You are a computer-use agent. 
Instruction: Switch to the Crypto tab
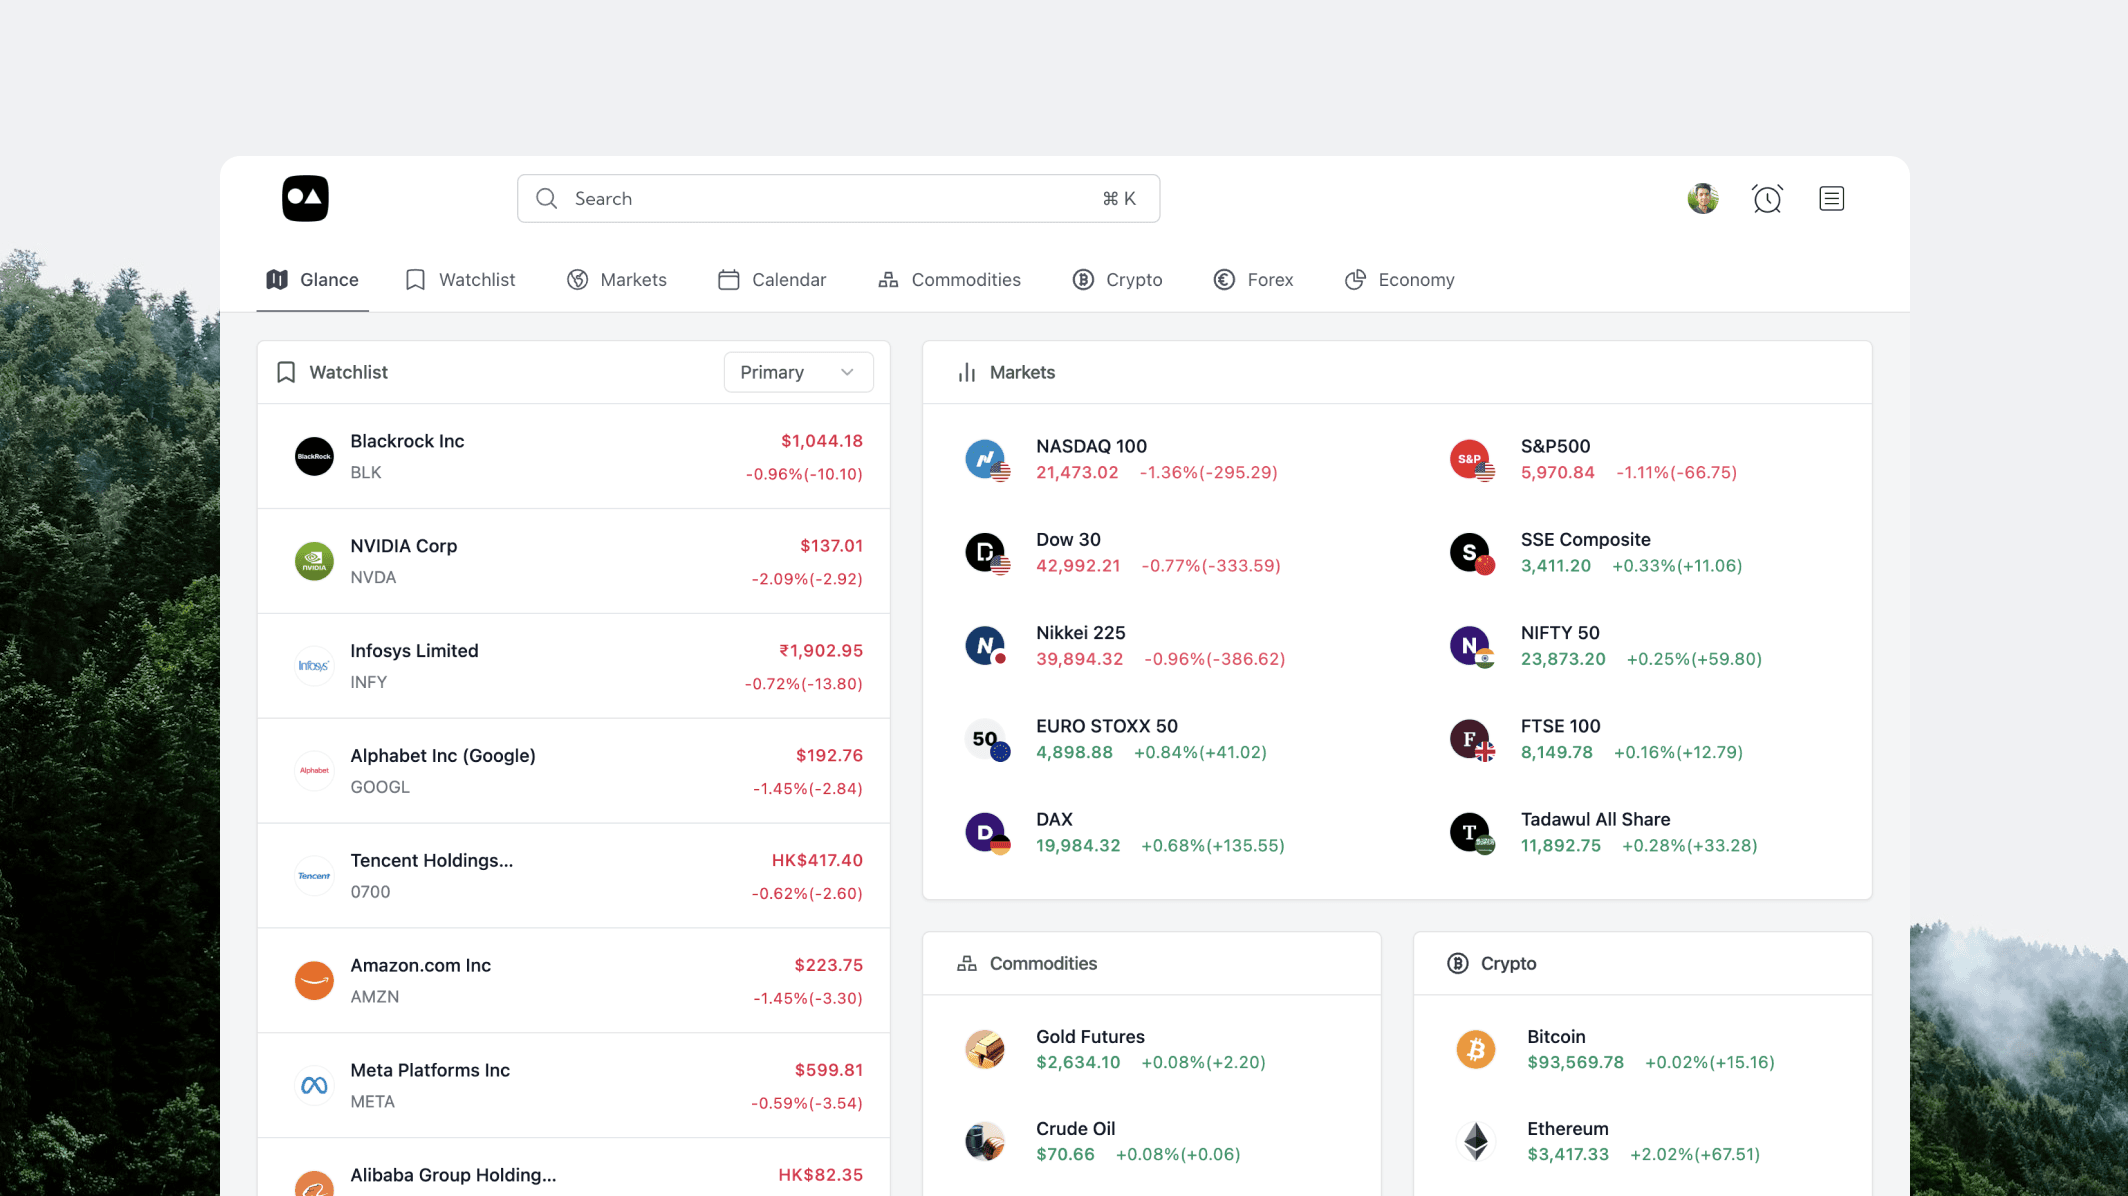1117,280
